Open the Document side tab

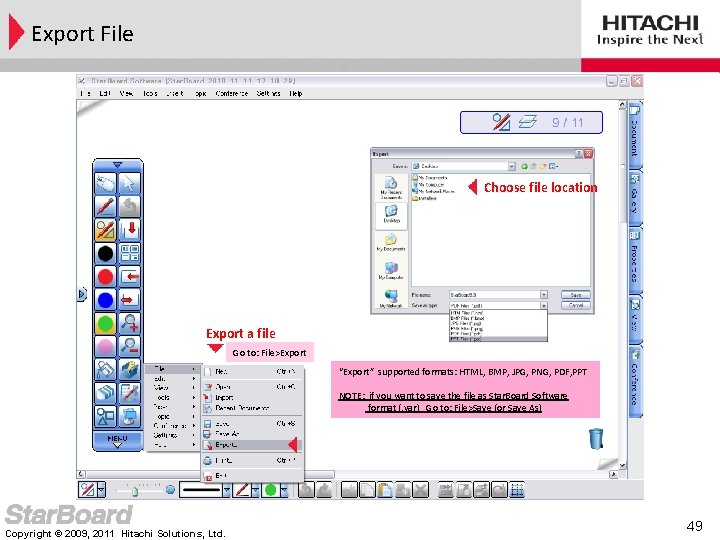point(635,133)
